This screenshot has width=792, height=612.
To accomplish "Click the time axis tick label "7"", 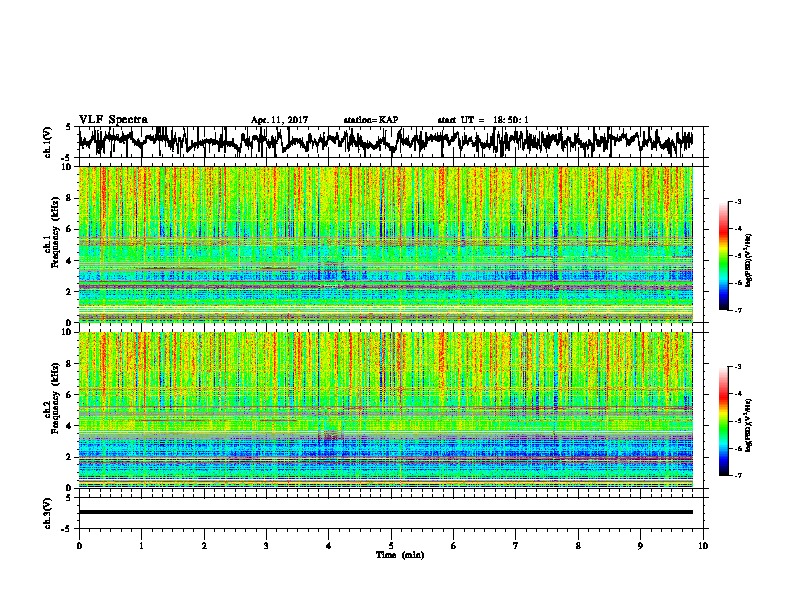I will 516,546.
